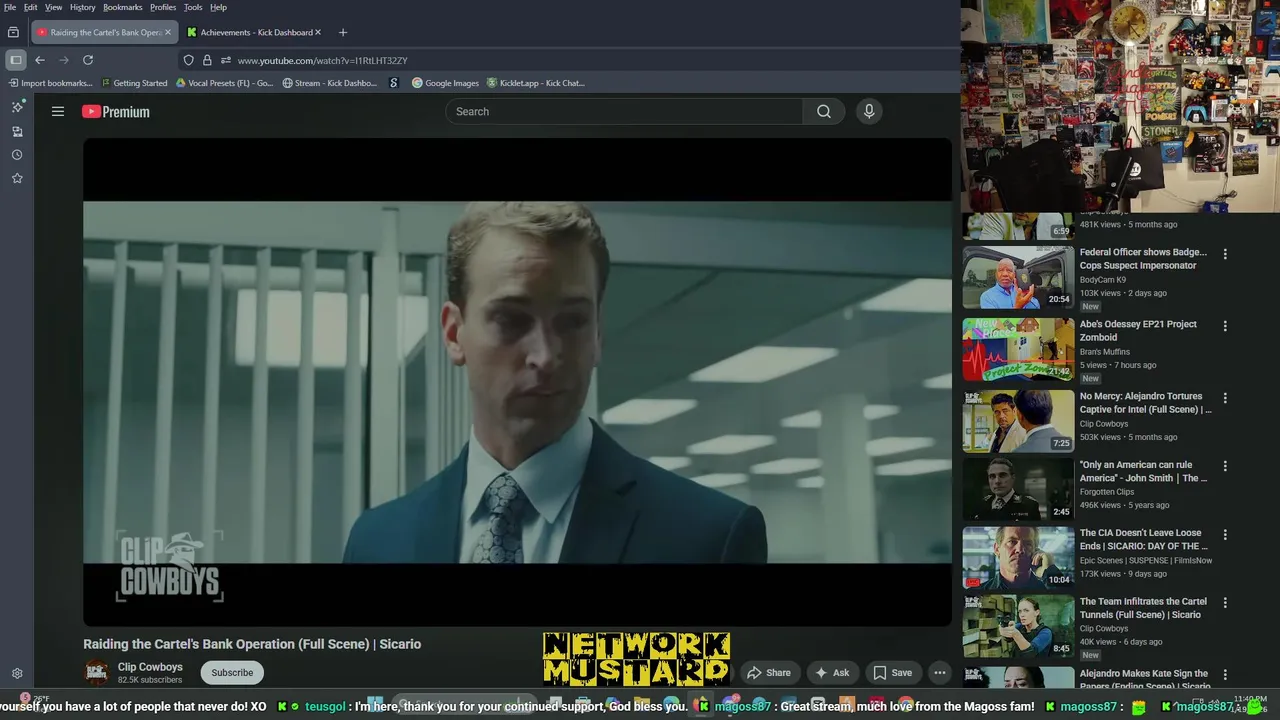
Task: Open options for The Team Infiltrates video
Action: pyautogui.click(x=1225, y=603)
